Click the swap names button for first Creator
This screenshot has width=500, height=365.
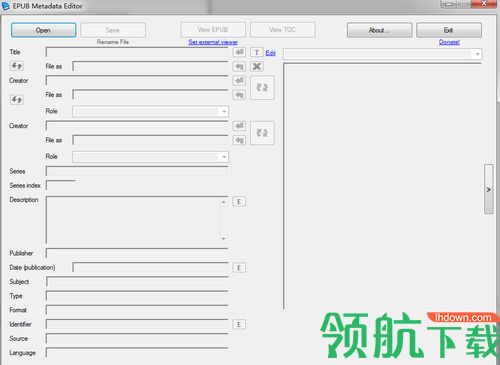[262, 88]
